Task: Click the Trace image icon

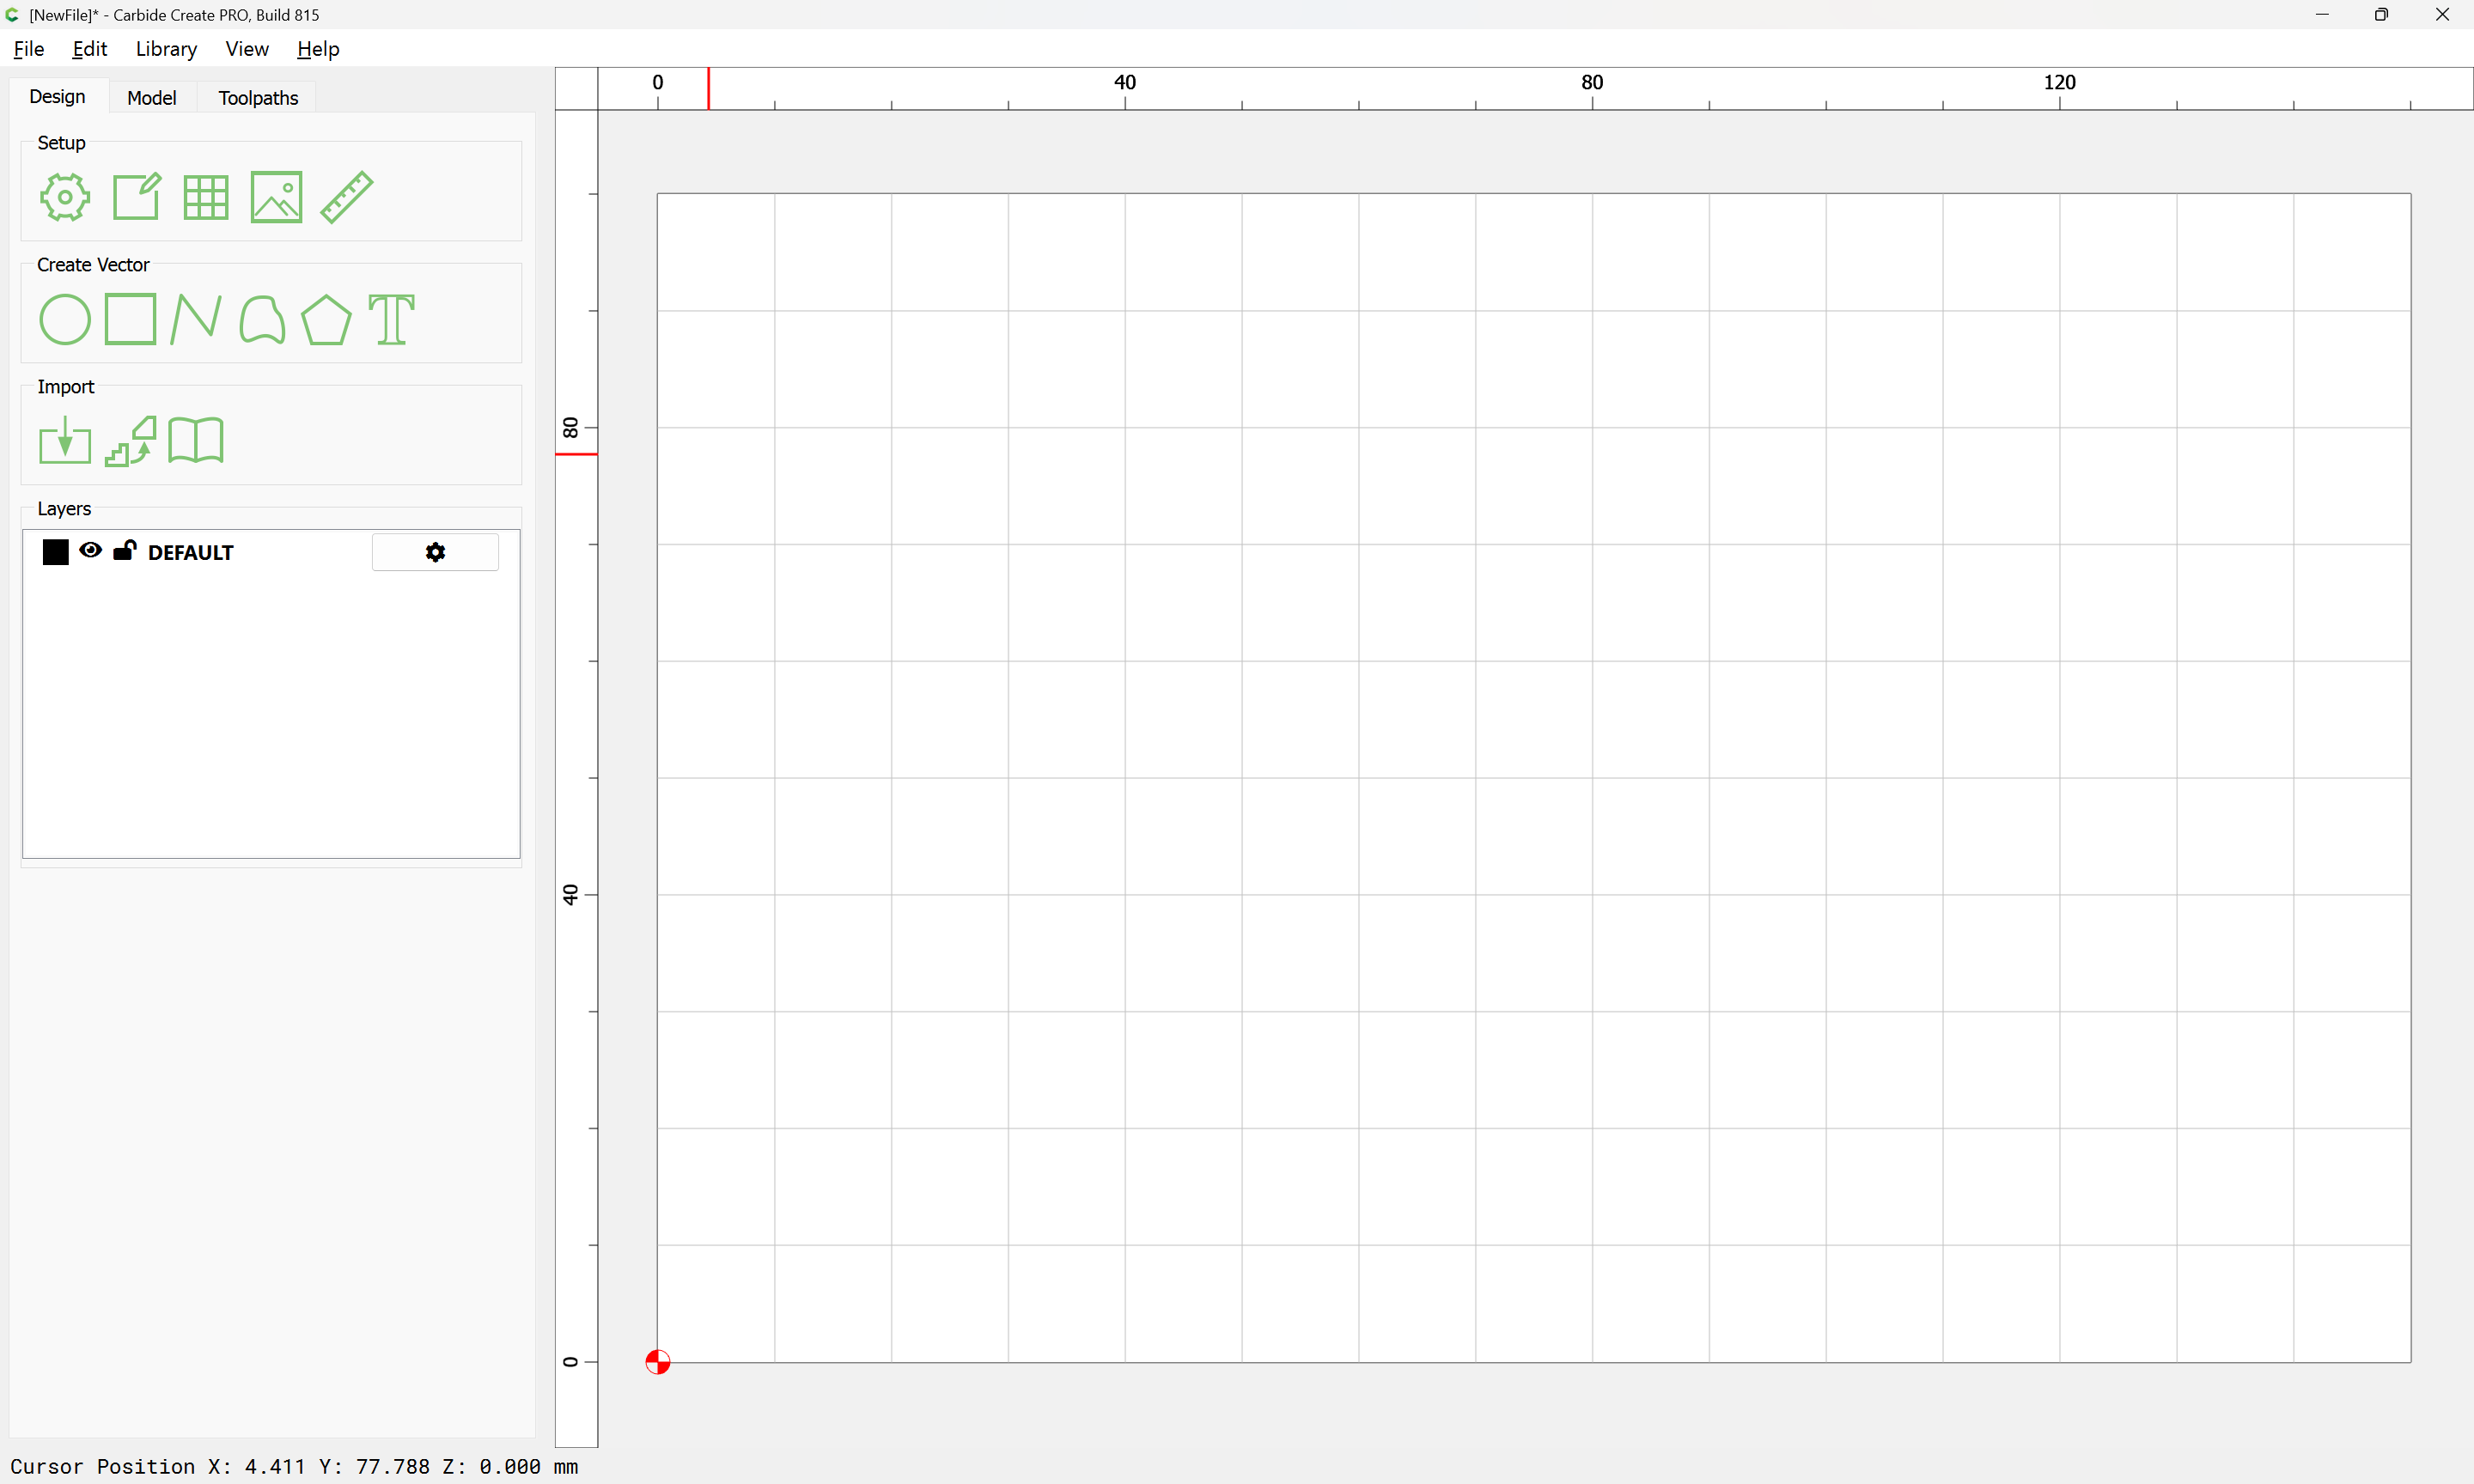Action: click(x=131, y=441)
